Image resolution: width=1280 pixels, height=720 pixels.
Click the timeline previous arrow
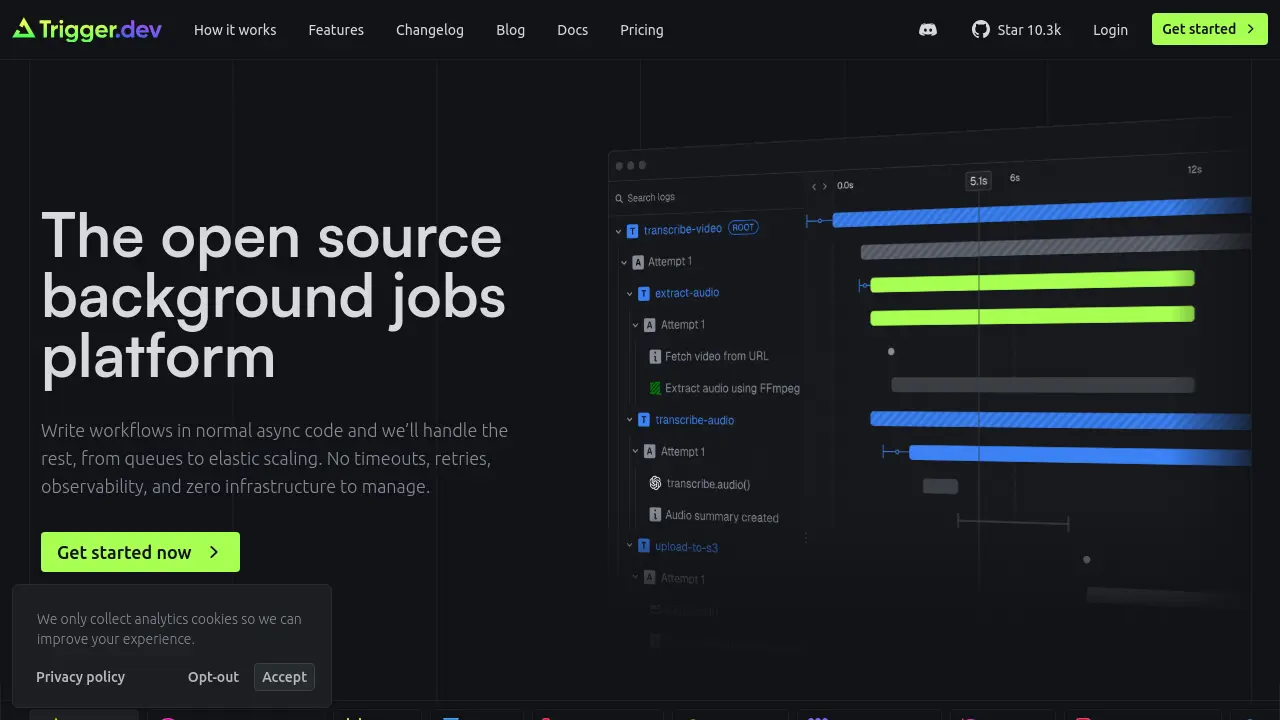coord(814,186)
